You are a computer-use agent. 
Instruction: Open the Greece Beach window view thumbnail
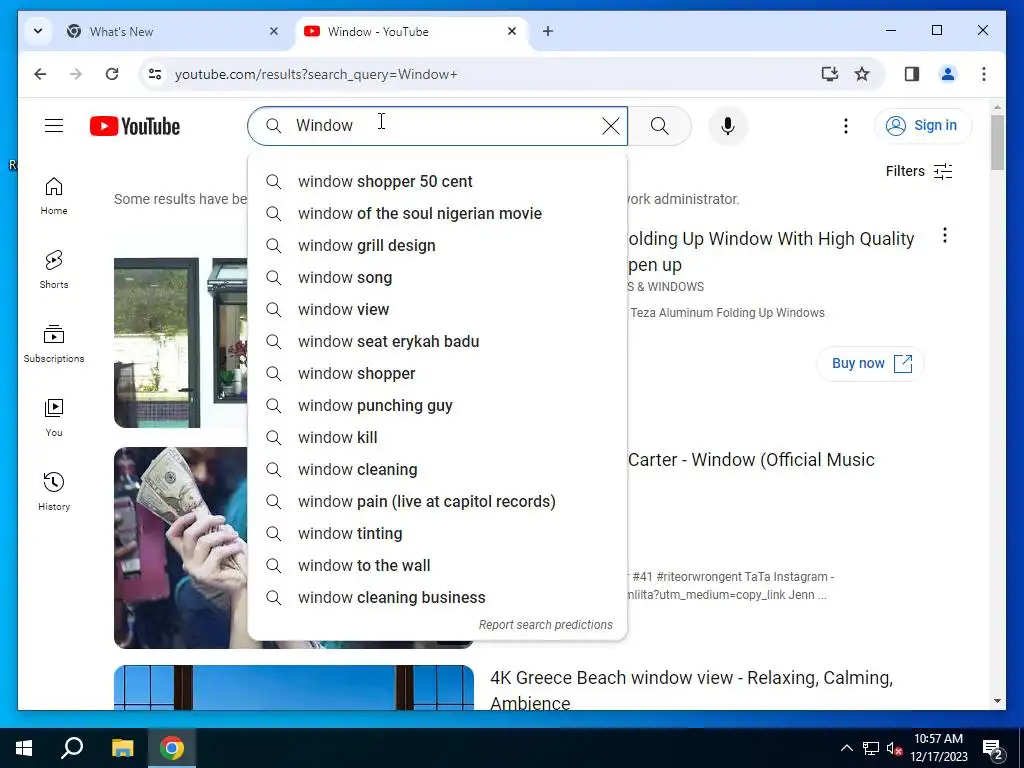point(294,687)
